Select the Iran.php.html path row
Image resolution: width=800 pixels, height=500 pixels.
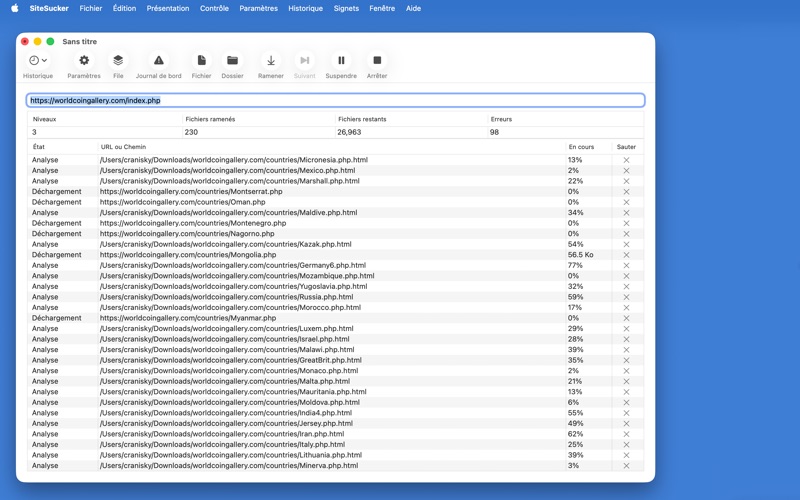[x=336, y=434]
